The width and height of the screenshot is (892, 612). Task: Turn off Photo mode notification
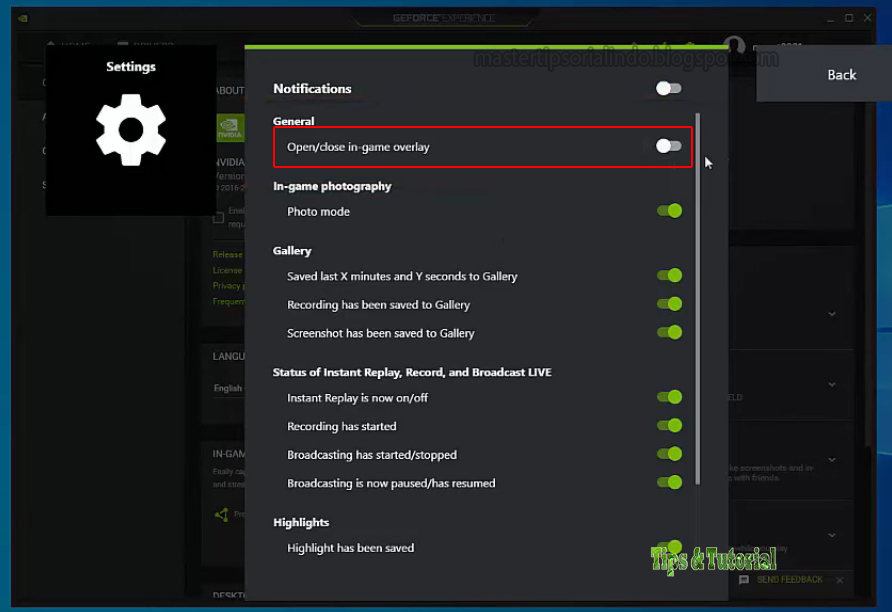coord(670,211)
